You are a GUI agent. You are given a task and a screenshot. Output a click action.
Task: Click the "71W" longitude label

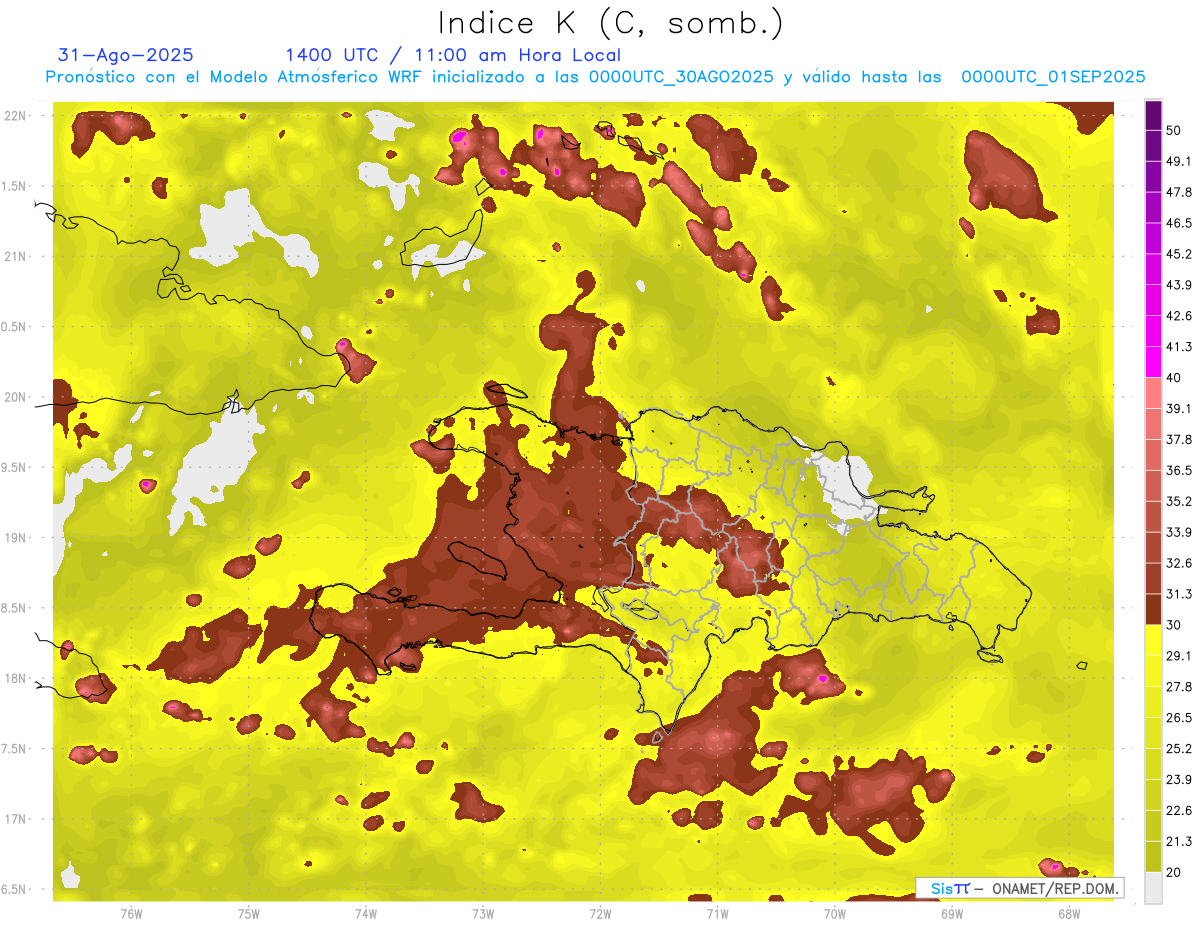click(x=717, y=913)
